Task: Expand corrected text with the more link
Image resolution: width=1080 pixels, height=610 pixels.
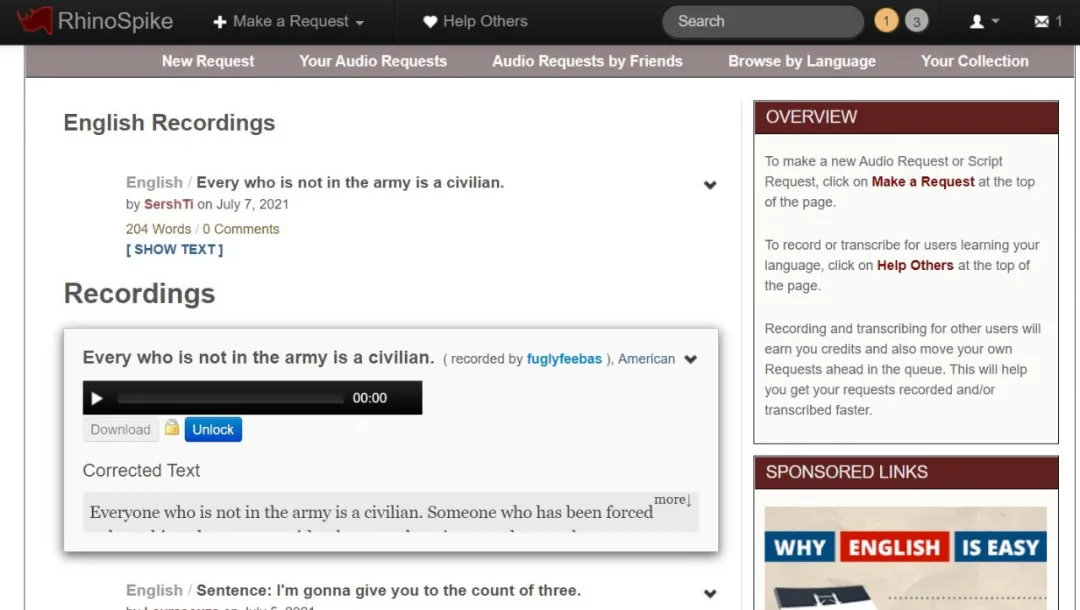Action: tap(672, 500)
